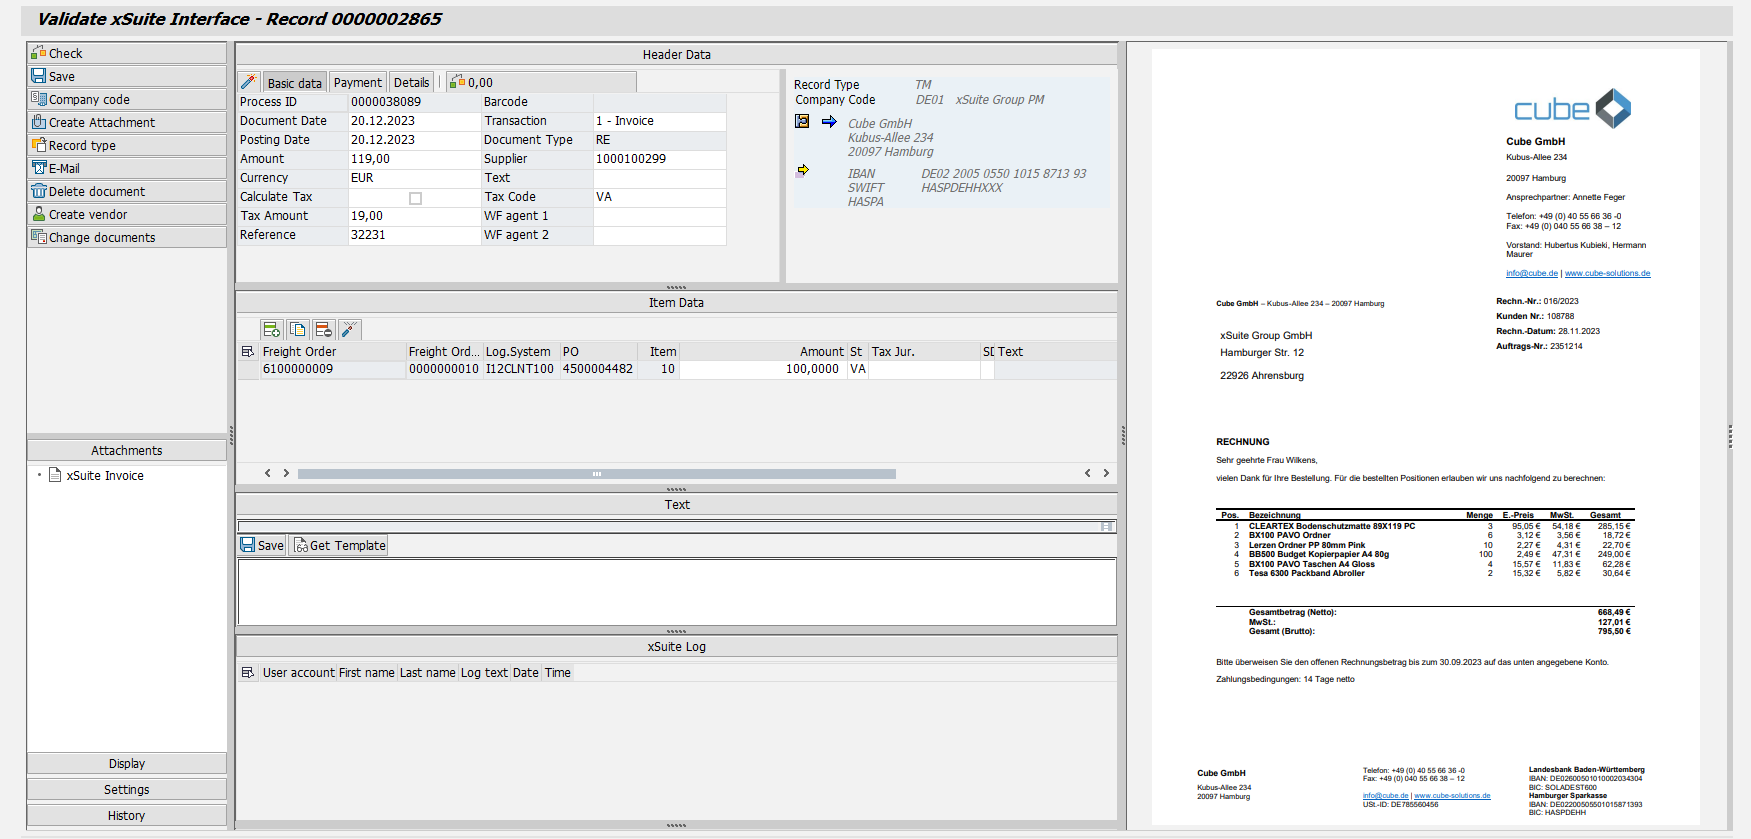Toggle the Calculate Tax checkbox
Viewport: 1751px width, 839px height.
click(415, 198)
